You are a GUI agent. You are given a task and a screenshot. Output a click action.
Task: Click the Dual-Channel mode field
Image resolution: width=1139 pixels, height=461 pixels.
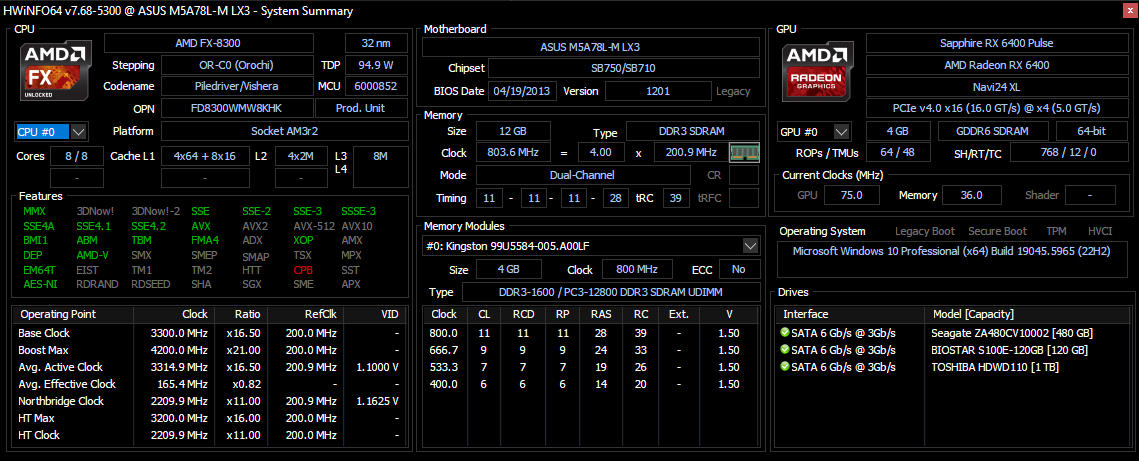coord(583,176)
